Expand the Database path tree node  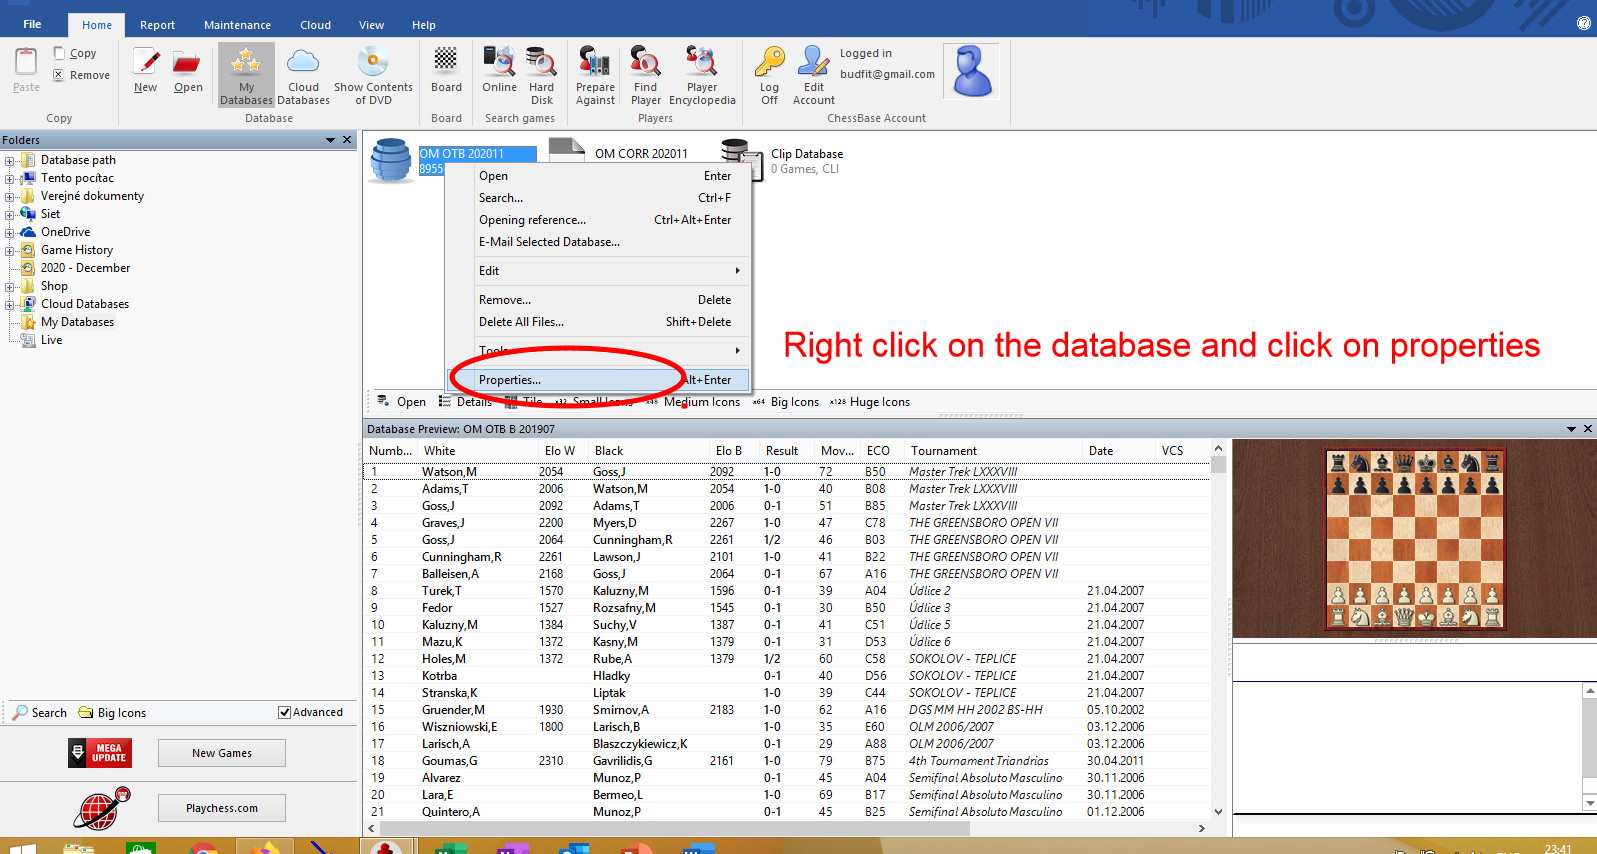pyautogui.click(x=9, y=160)
